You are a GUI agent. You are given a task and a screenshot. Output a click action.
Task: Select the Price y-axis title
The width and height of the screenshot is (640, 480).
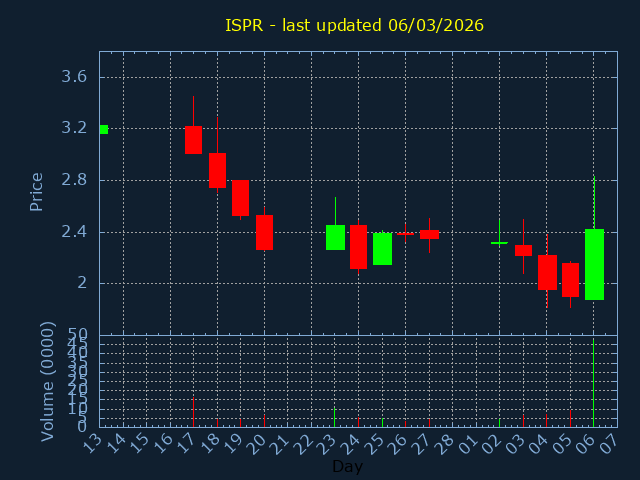pyautogui.click(x=37, y=191)
